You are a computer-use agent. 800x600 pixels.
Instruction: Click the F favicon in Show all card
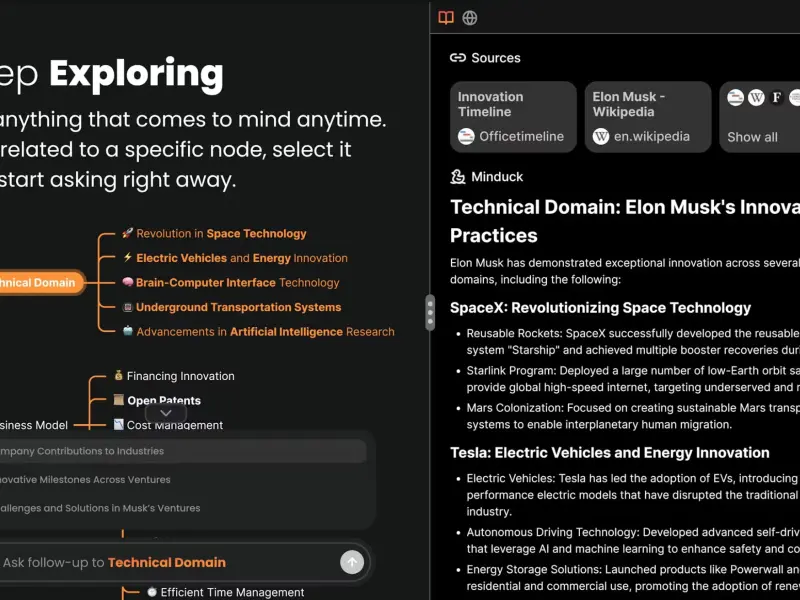point(777,97)
